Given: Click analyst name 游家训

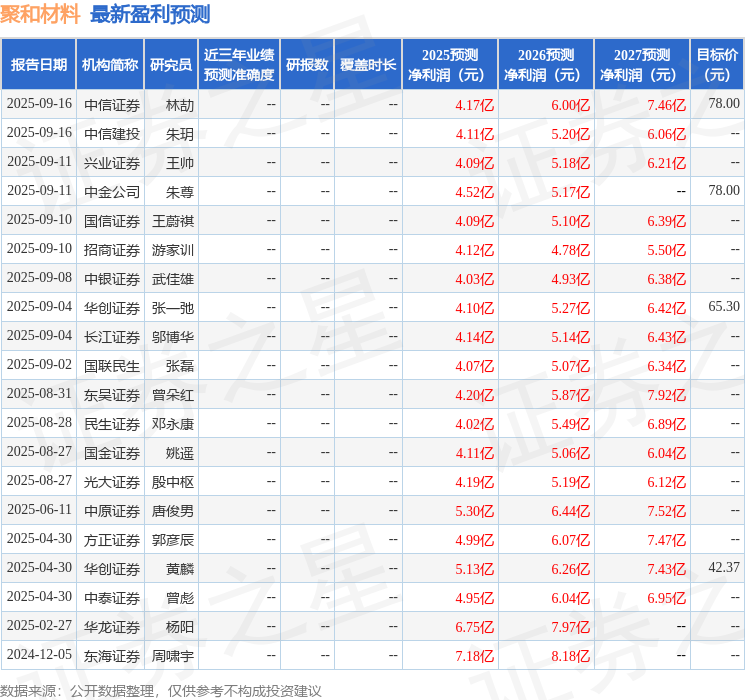Looking at the screenshot, I should [x=173, y=250].
